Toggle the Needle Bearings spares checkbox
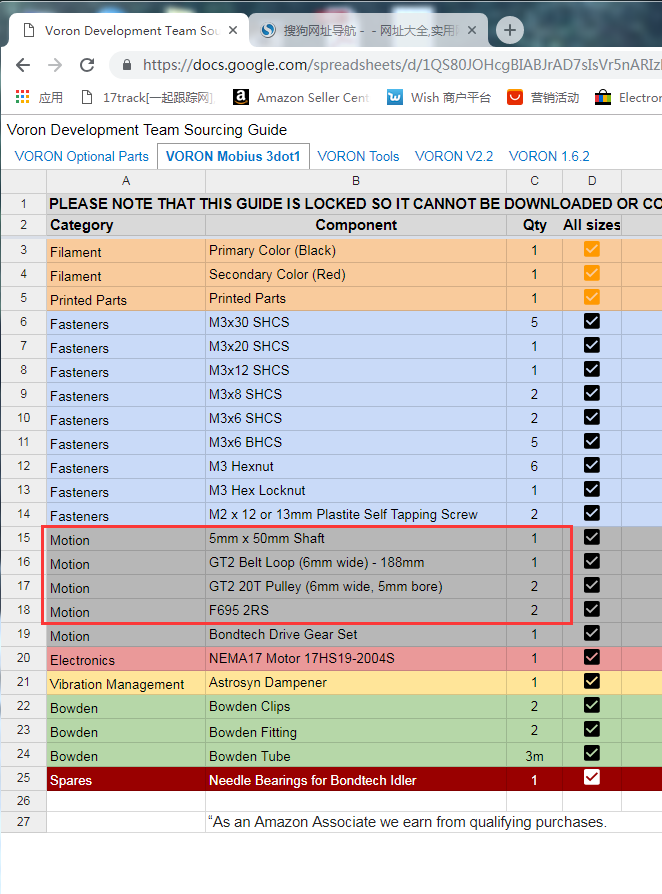Screen dimensions: 662x894 (x=591, y=777)
